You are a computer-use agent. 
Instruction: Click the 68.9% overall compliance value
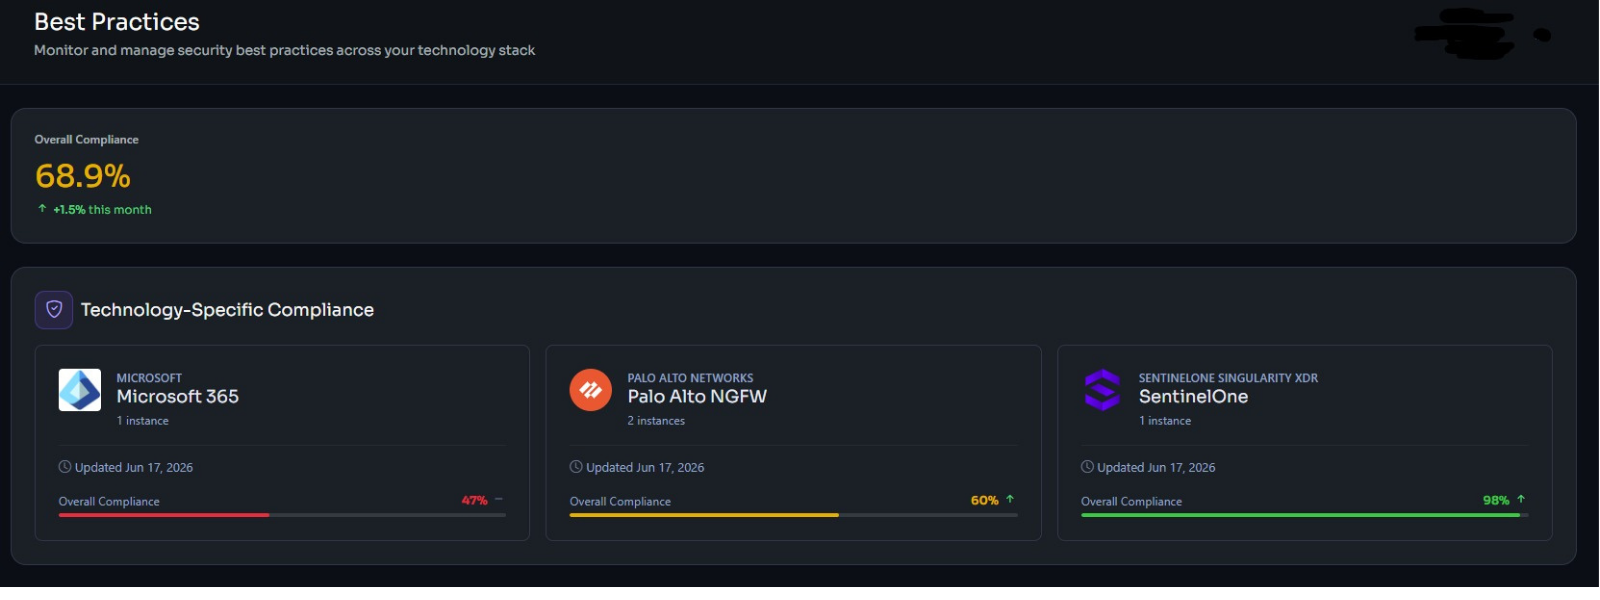point(83,176)
